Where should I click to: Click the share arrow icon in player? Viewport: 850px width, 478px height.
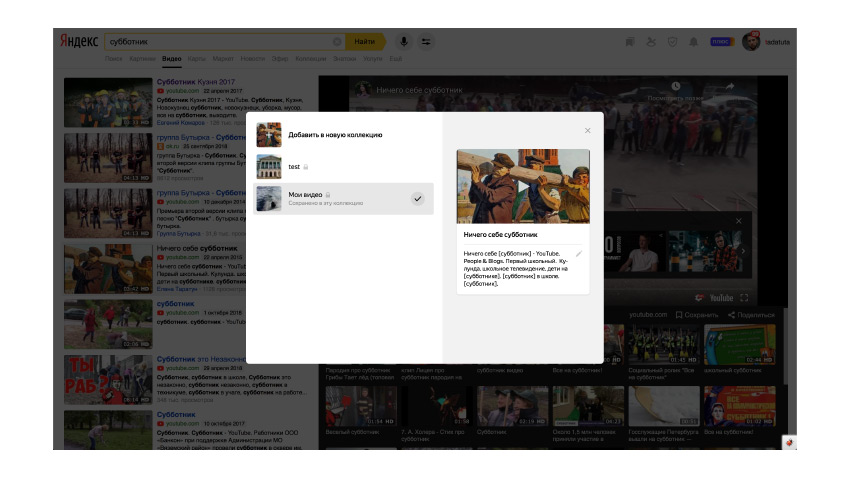click(730, 86)
